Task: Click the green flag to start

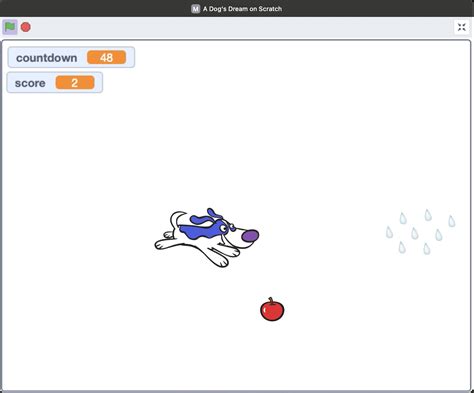Action: pos(10,27)
